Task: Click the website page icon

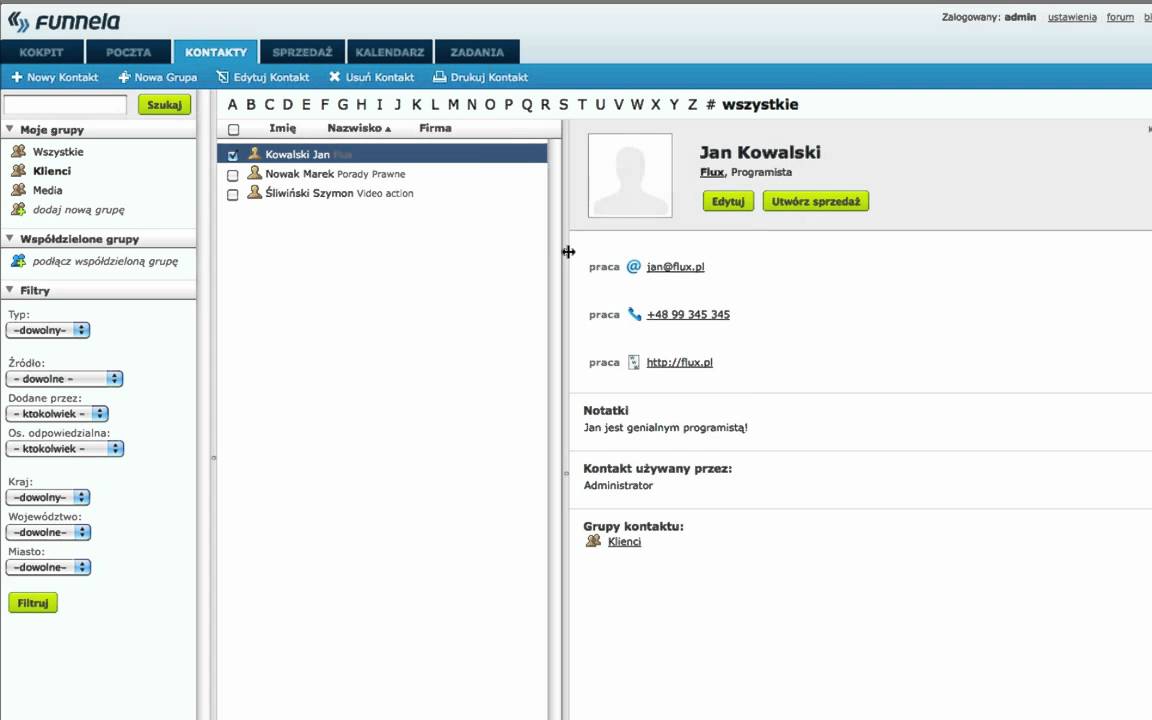Action: 633,362
